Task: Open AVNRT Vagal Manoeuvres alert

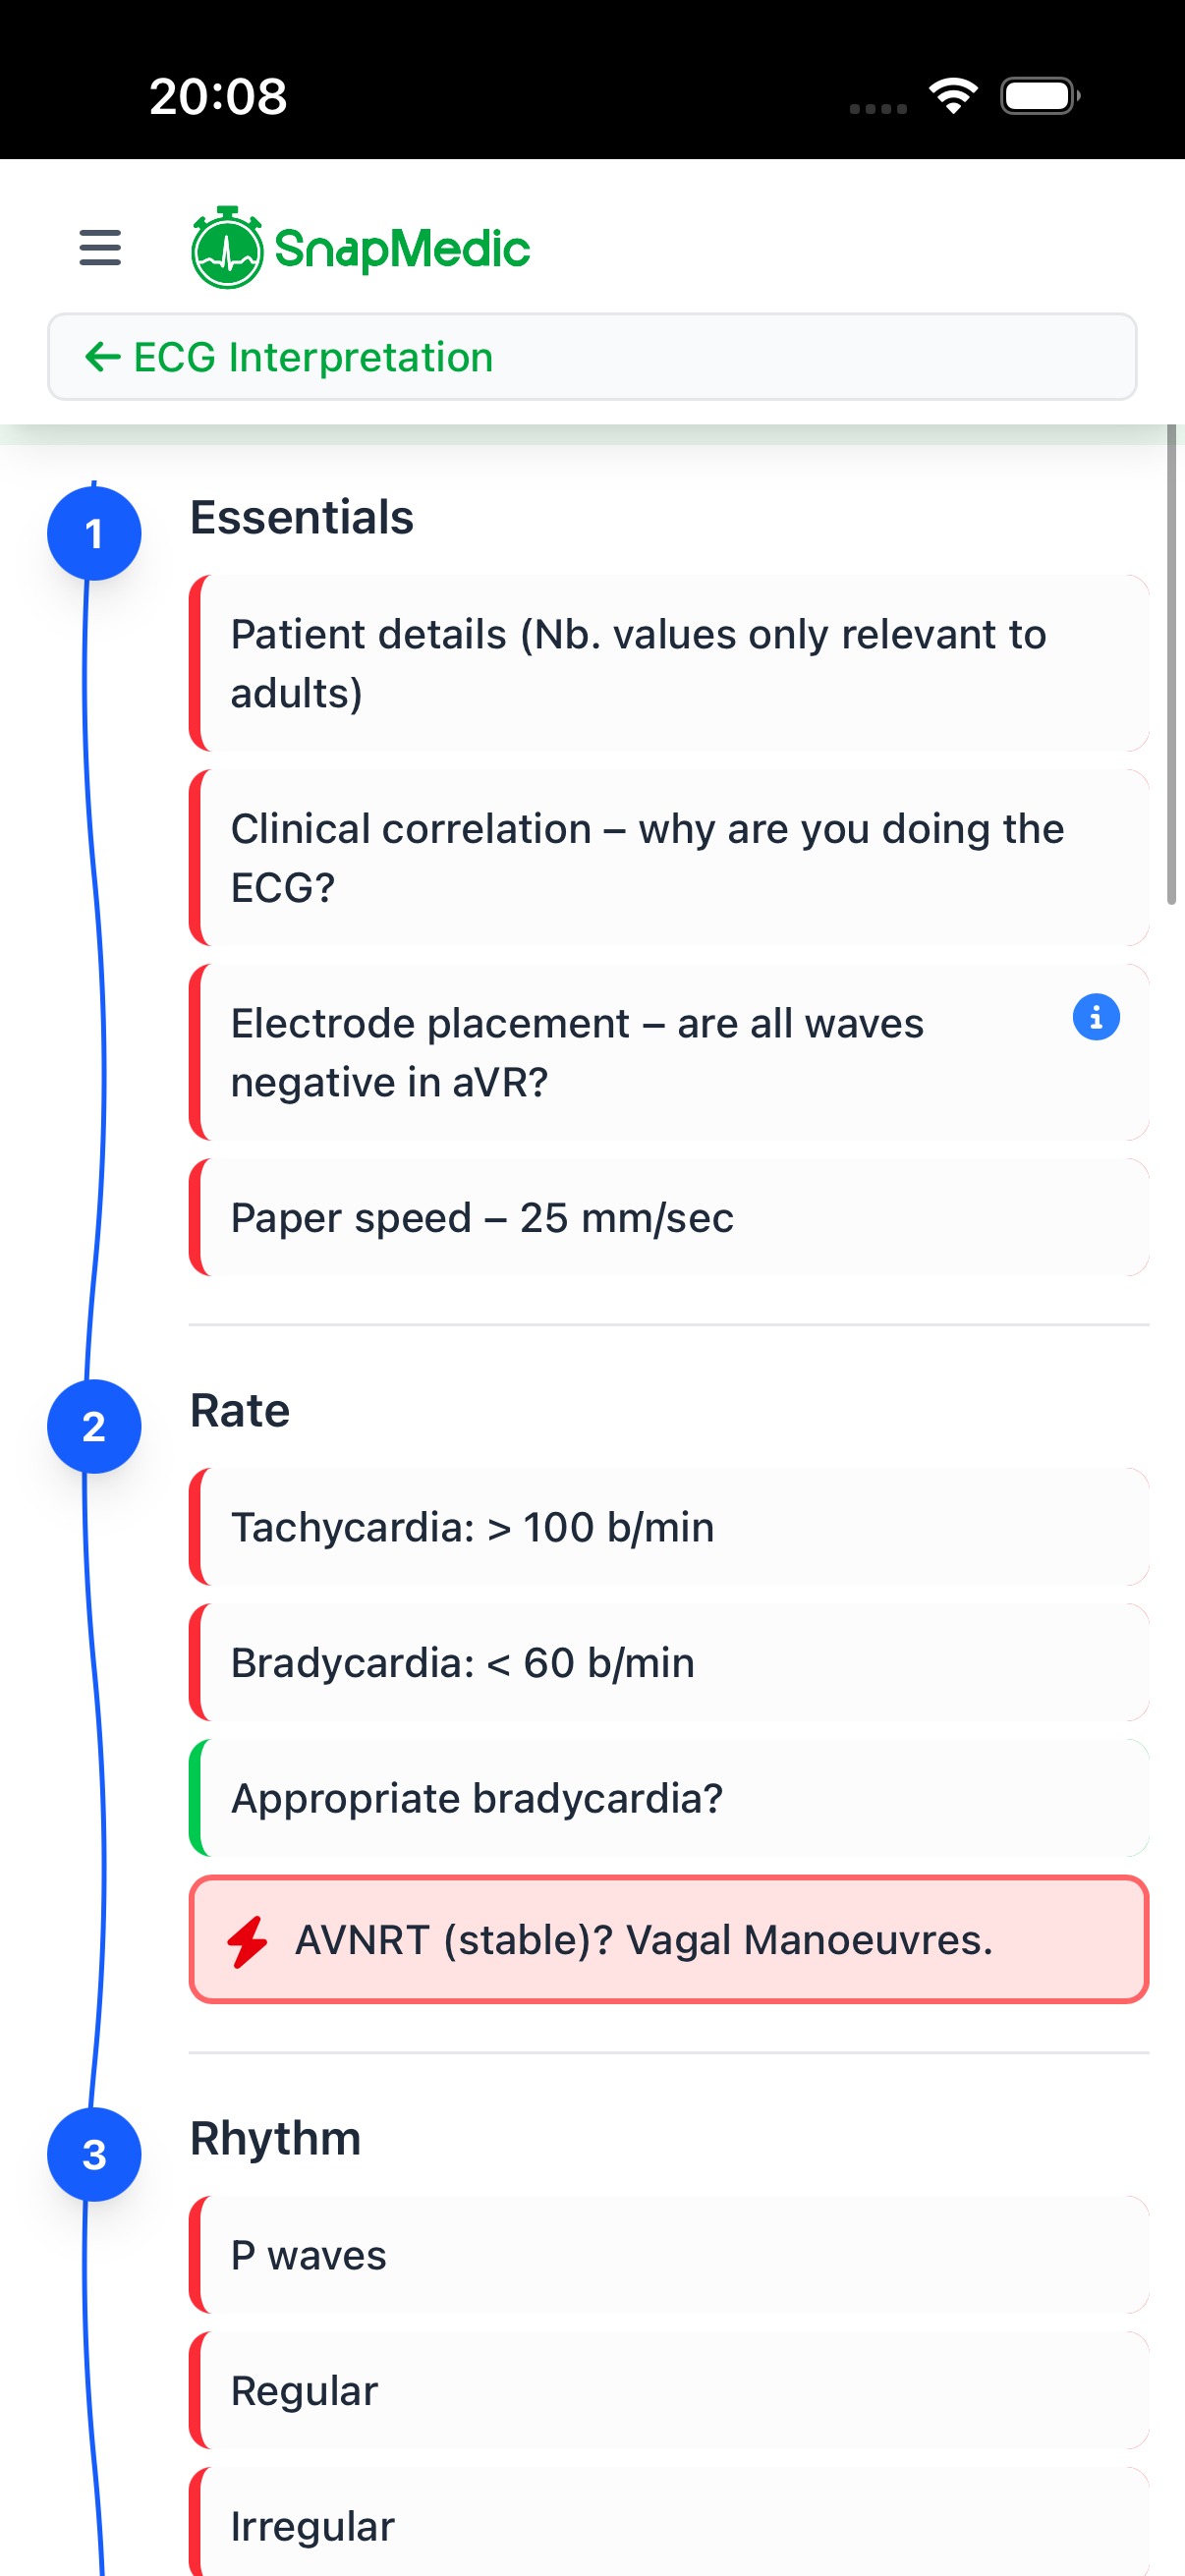Action: (668, 1940)
